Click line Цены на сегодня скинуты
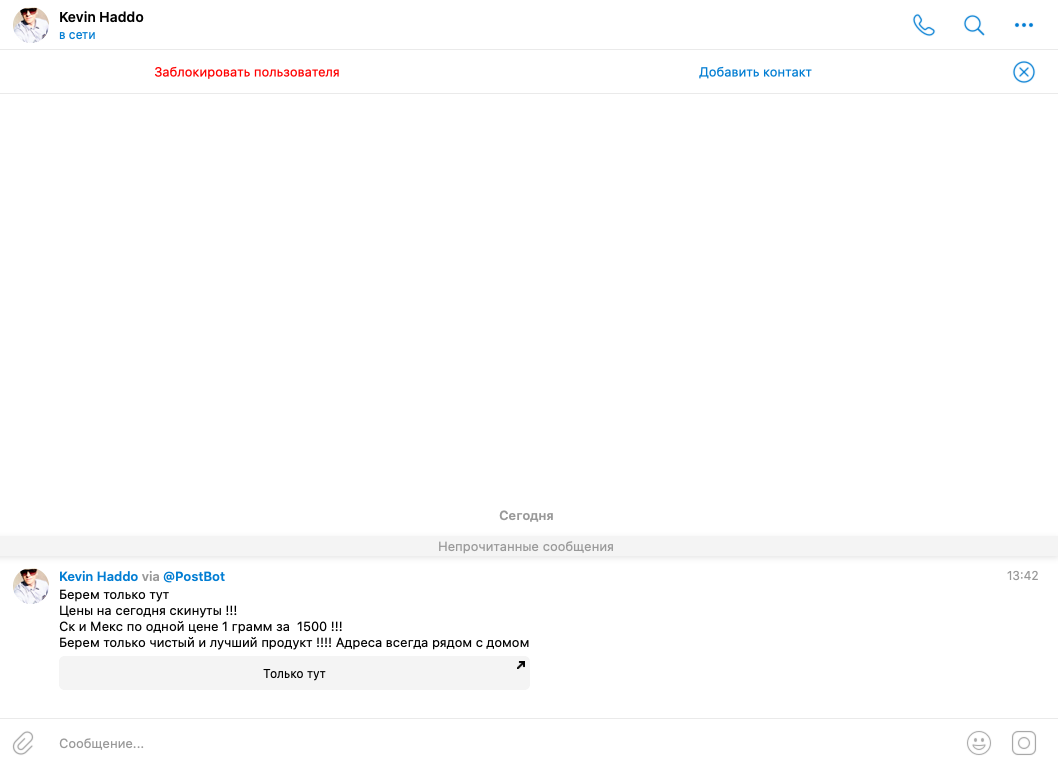The height and width of the screenshot is (768, 1058). click(148, 611)
